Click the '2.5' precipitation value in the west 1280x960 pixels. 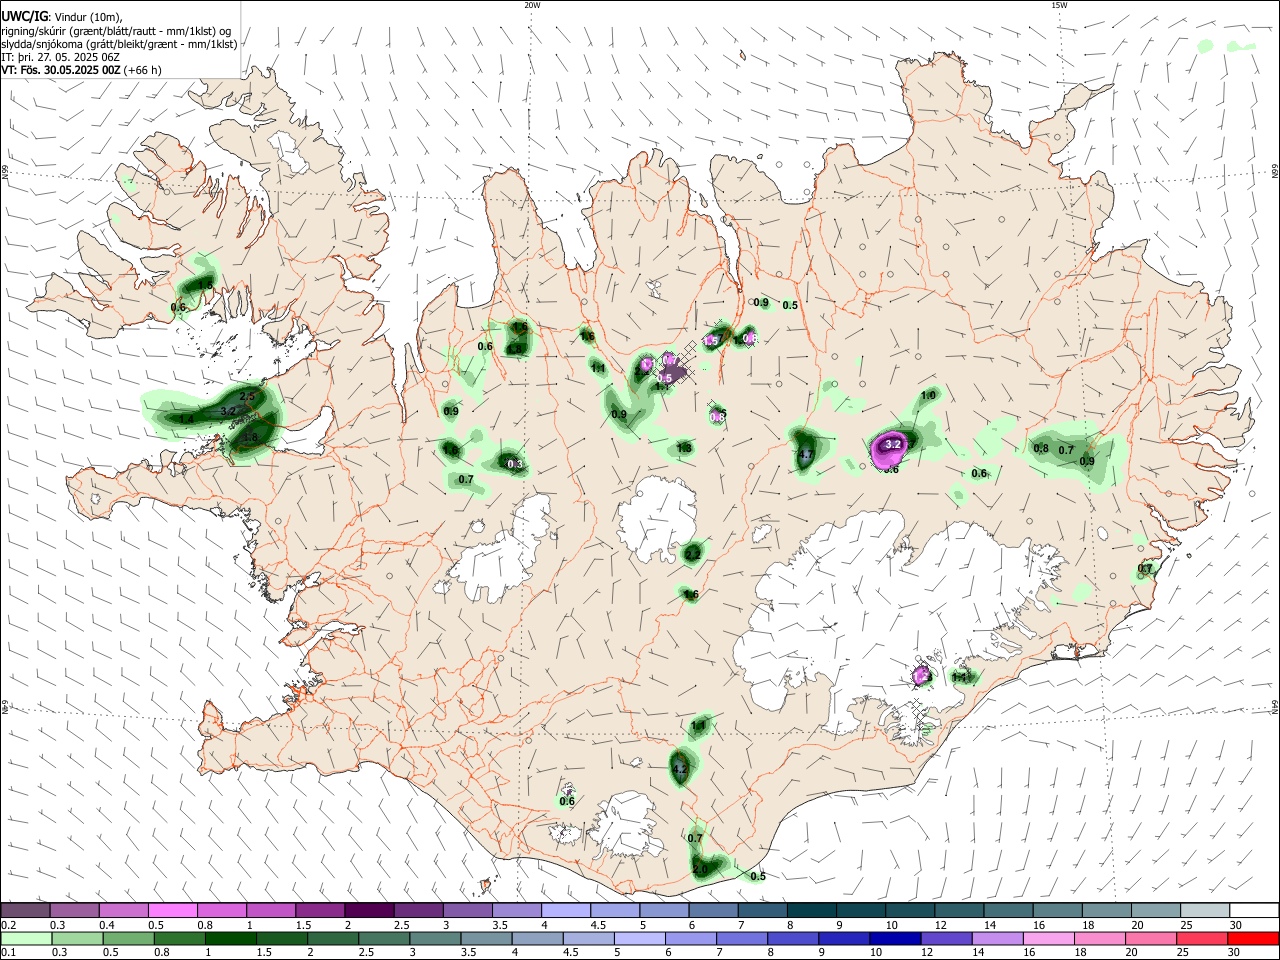(248, 397)
